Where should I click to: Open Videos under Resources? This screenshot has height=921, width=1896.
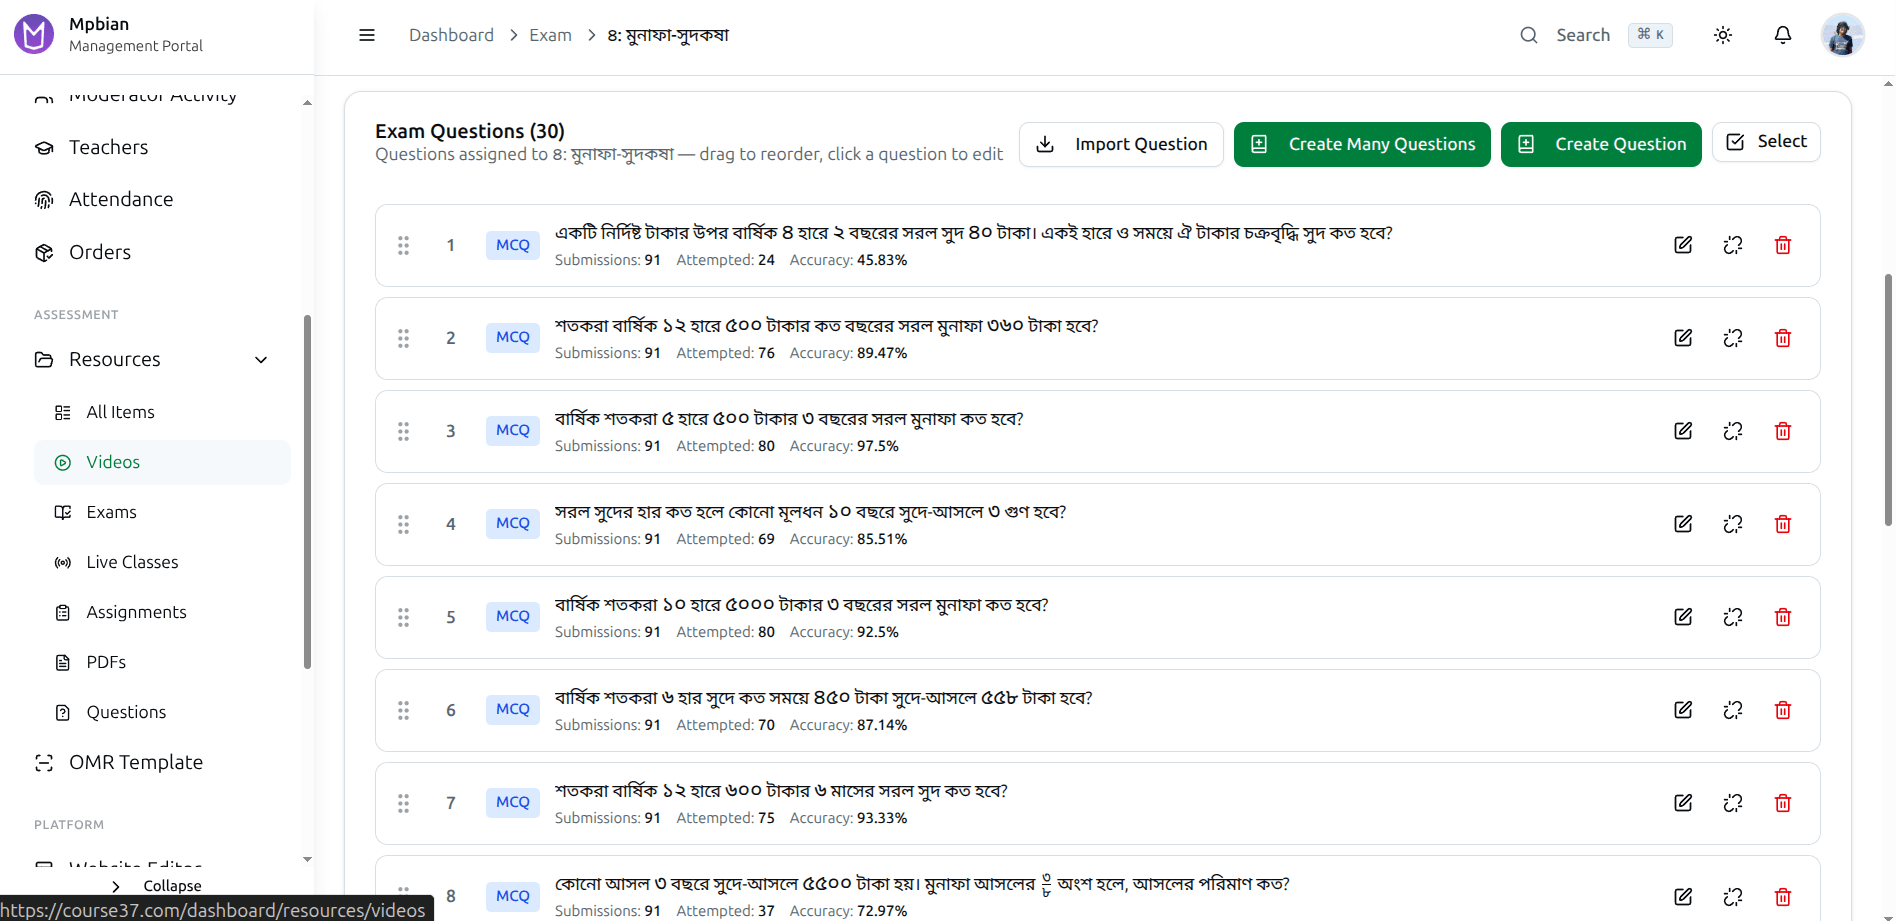162,462
